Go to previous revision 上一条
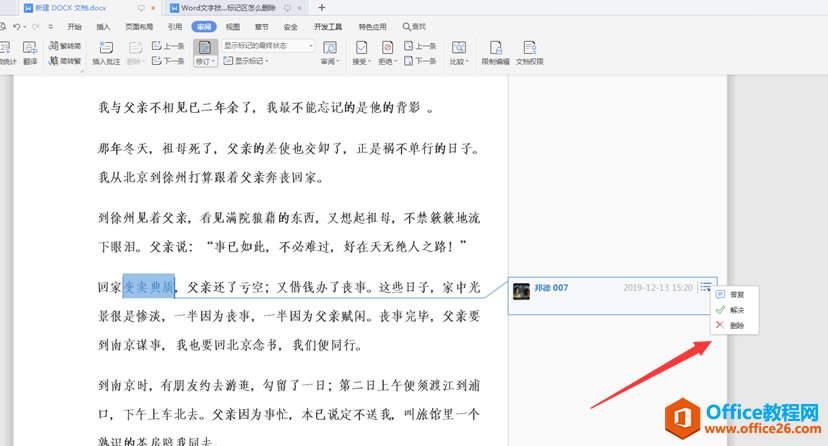 pyautogui.click(x=420, y=46)
